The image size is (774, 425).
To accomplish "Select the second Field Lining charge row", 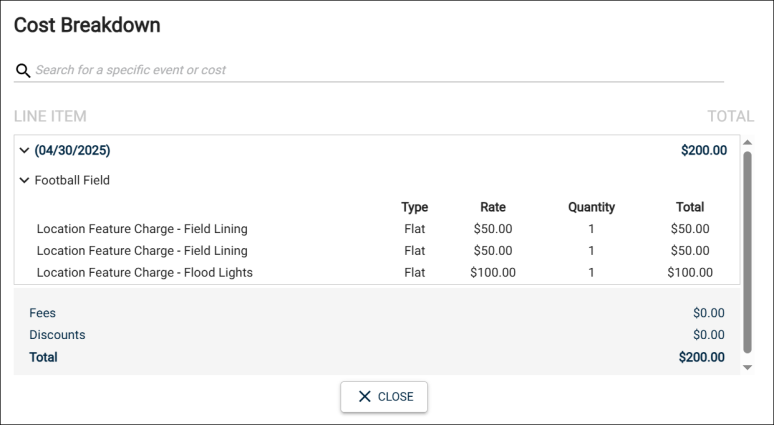I will pyautogui.click(x=141, y=251).
